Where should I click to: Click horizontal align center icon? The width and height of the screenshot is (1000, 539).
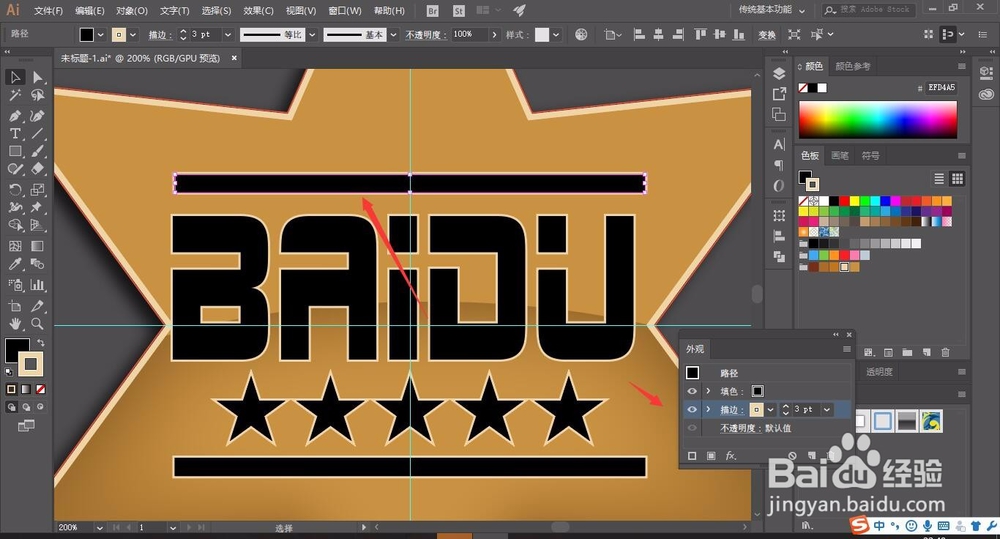pos(658,34)
